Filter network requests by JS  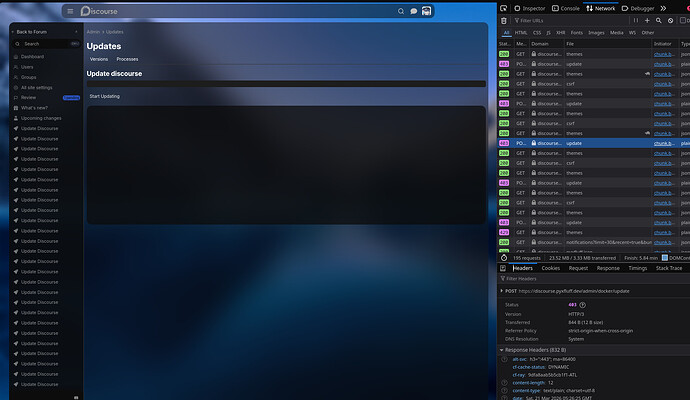pyautogui.click(x=548, y=33)
